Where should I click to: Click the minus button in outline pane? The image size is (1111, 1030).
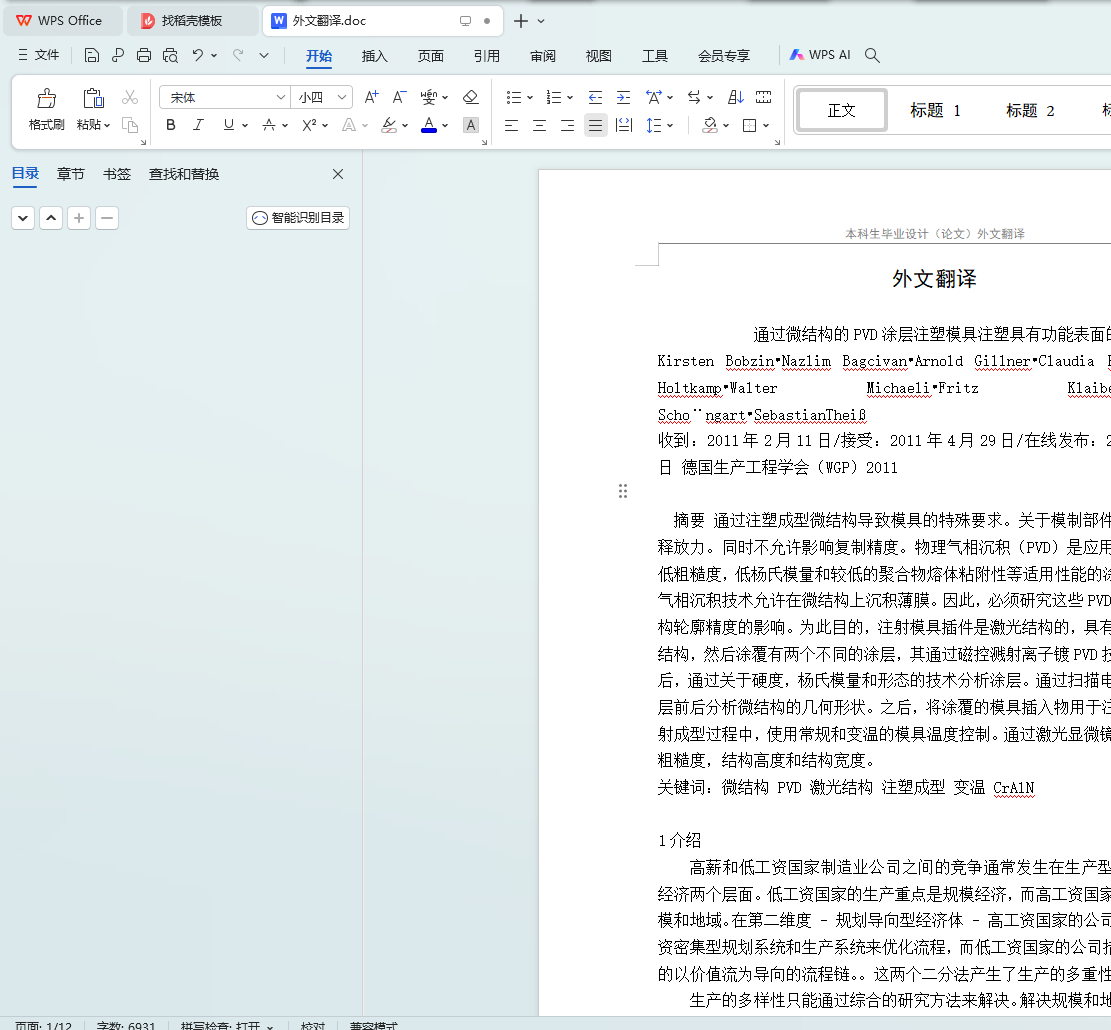click(107, 218)
